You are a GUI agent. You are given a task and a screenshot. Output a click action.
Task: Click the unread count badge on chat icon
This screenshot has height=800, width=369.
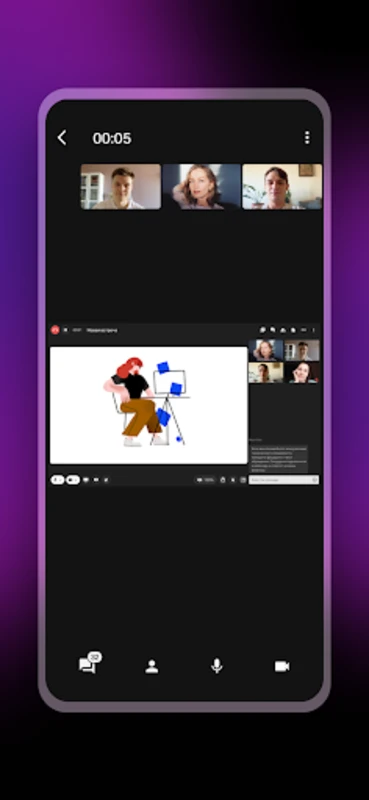[94, 658]
